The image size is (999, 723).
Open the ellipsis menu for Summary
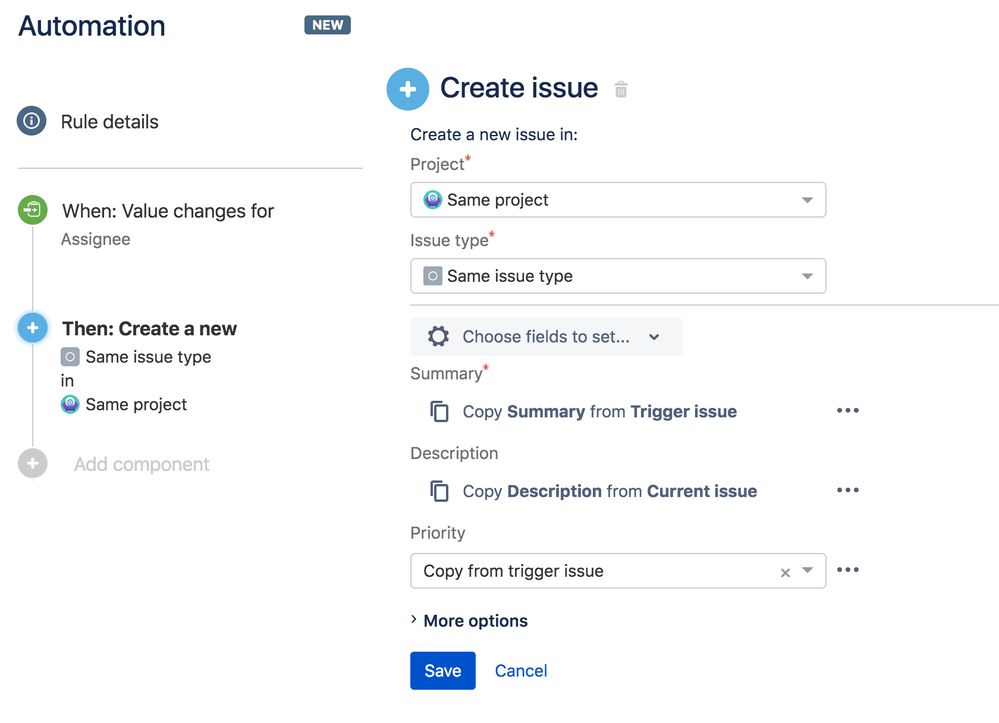(x=847, y=410)
